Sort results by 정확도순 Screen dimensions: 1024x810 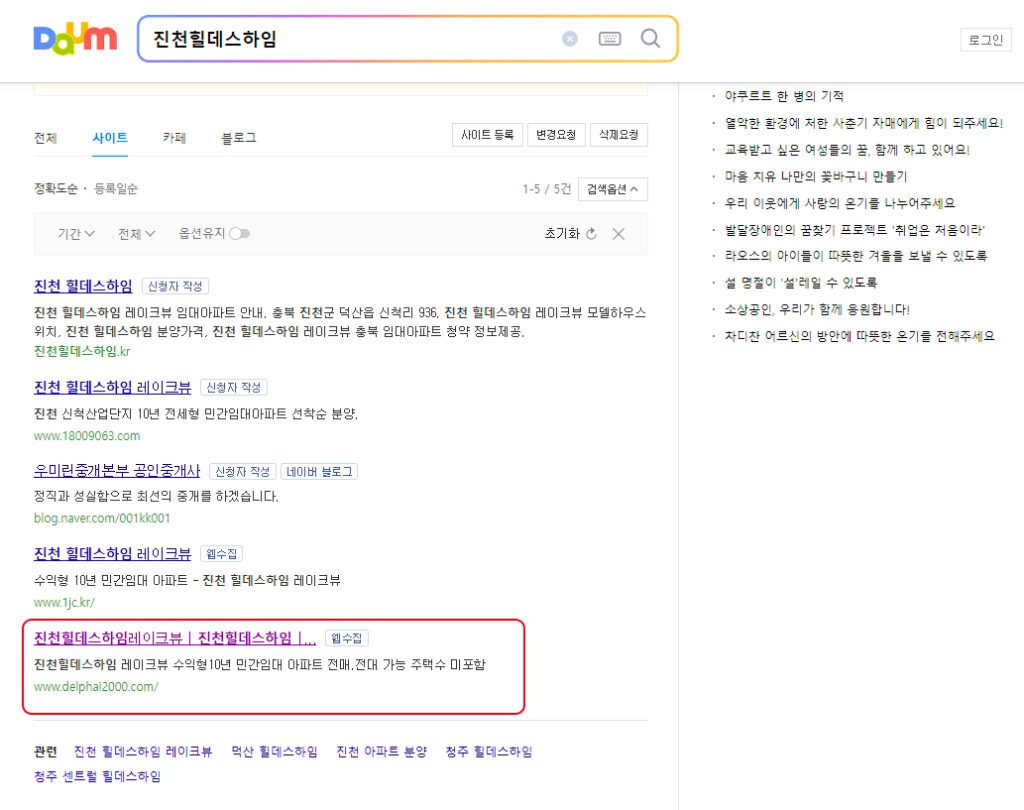(56, 189)
